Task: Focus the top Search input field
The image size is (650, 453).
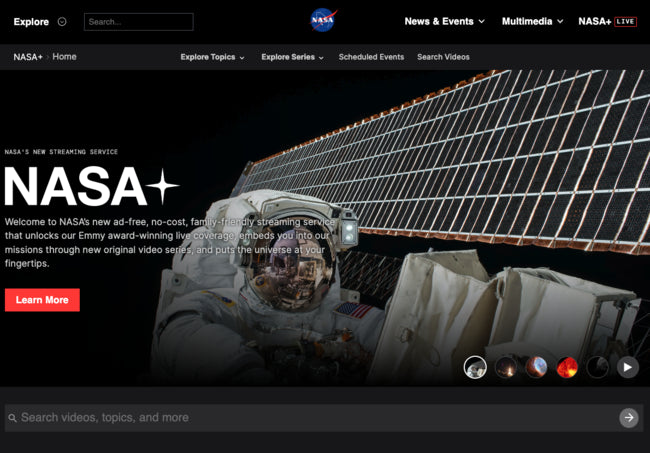Action: [x=138, y=21]
